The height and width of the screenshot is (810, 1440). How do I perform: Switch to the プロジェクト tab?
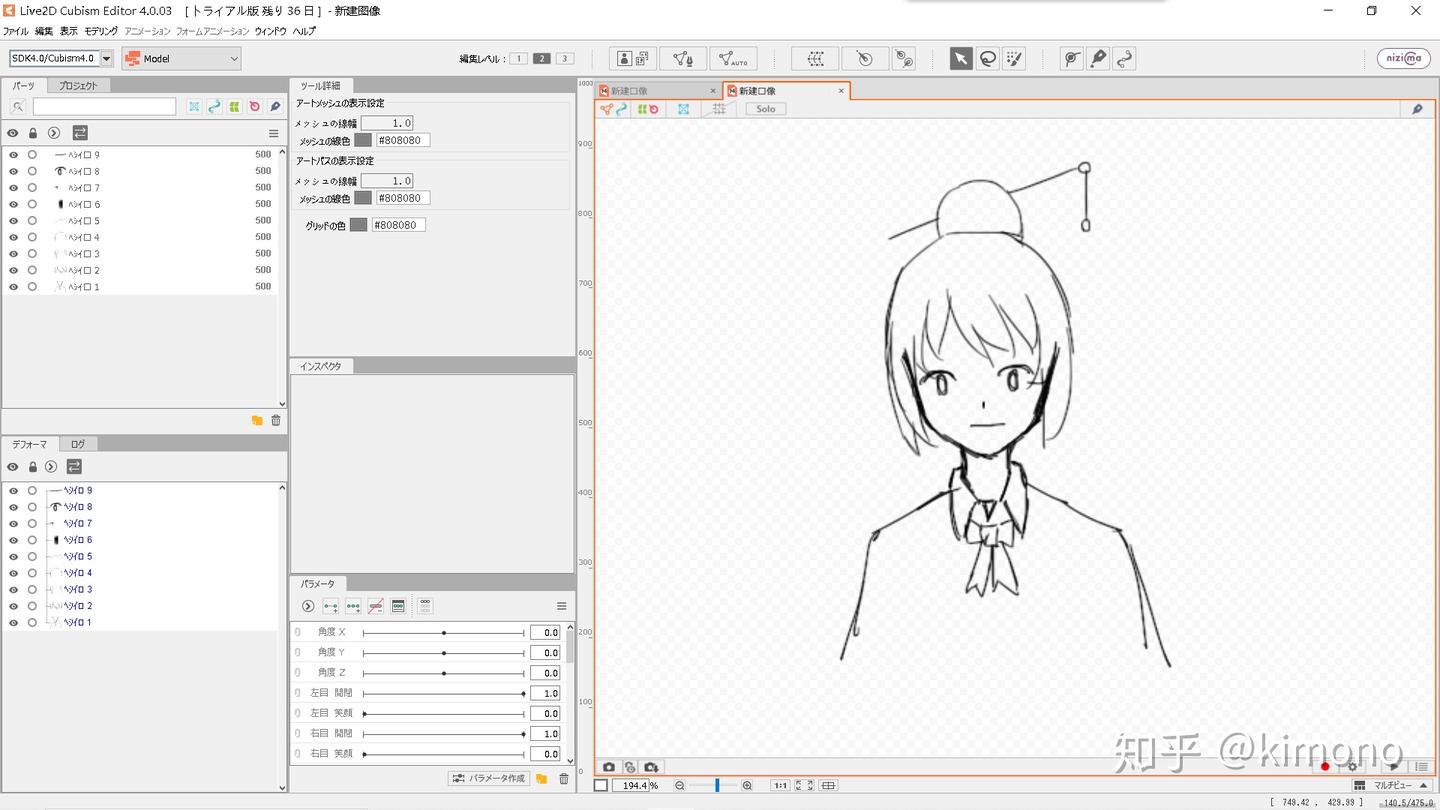click(78, 86)
